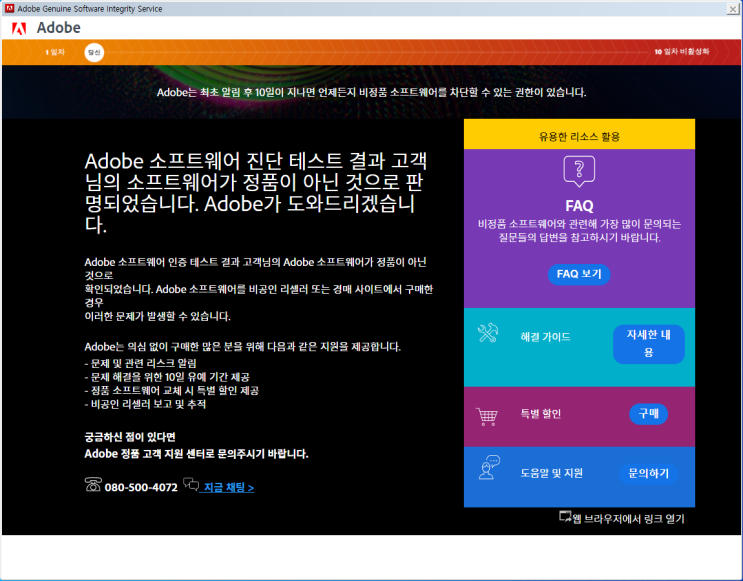This screenshot has width=743, height=581.
Task: Close the Adobe Genuine Software Integrity Service window
Action: [x=733, y=9]
